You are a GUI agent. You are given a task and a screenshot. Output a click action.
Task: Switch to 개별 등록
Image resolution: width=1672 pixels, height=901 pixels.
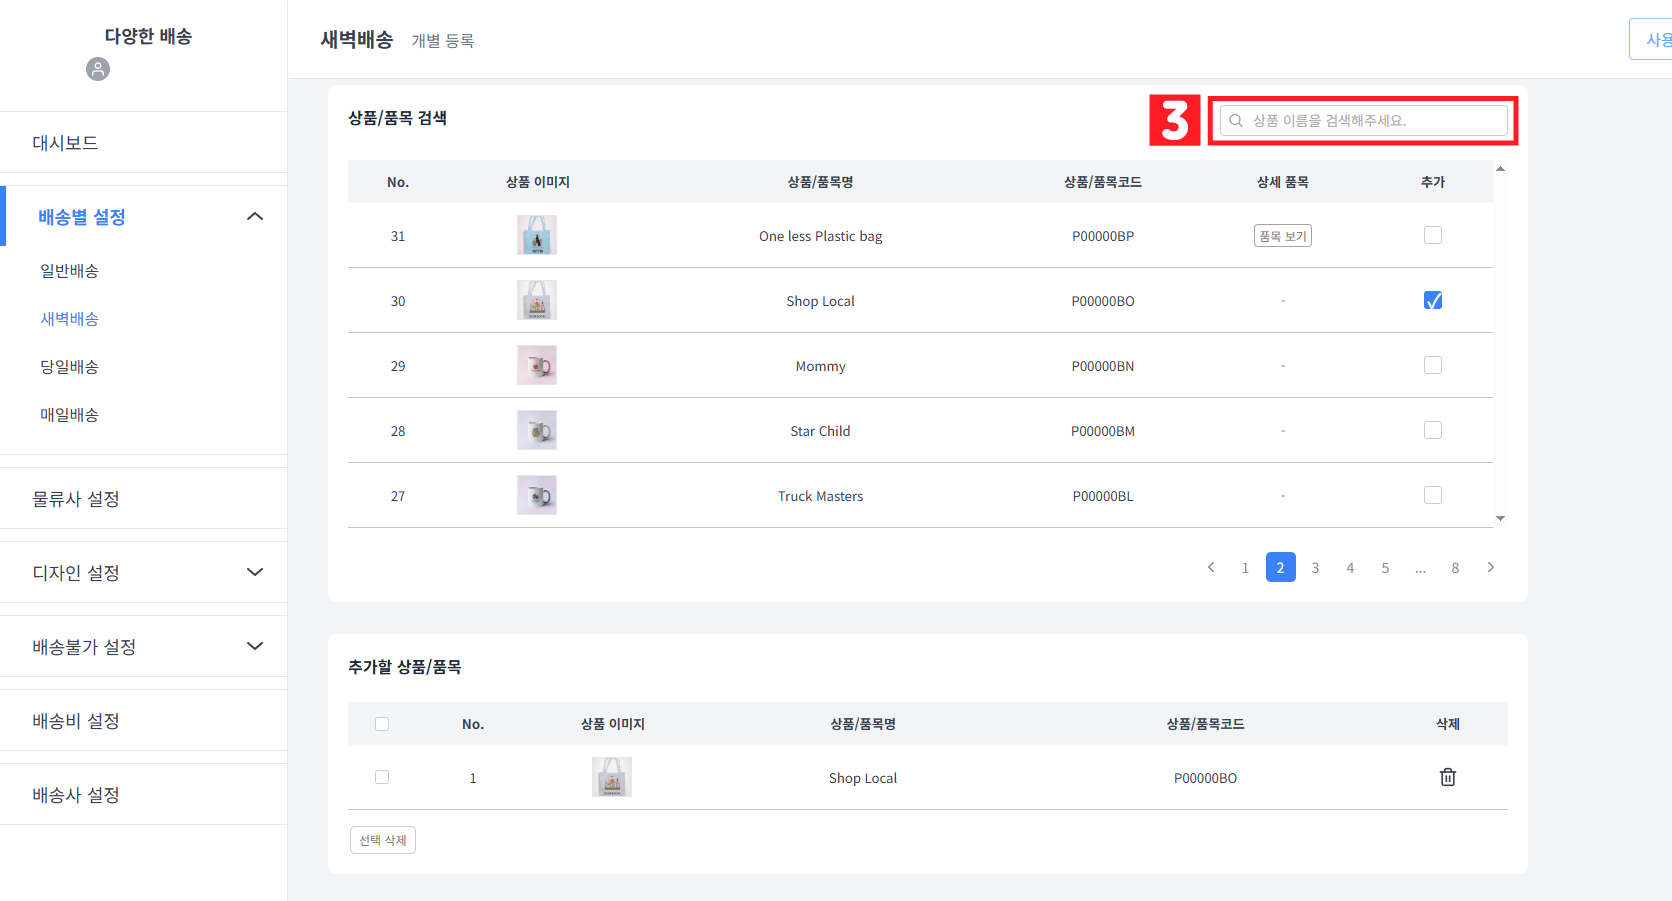(x=443, y=41)
